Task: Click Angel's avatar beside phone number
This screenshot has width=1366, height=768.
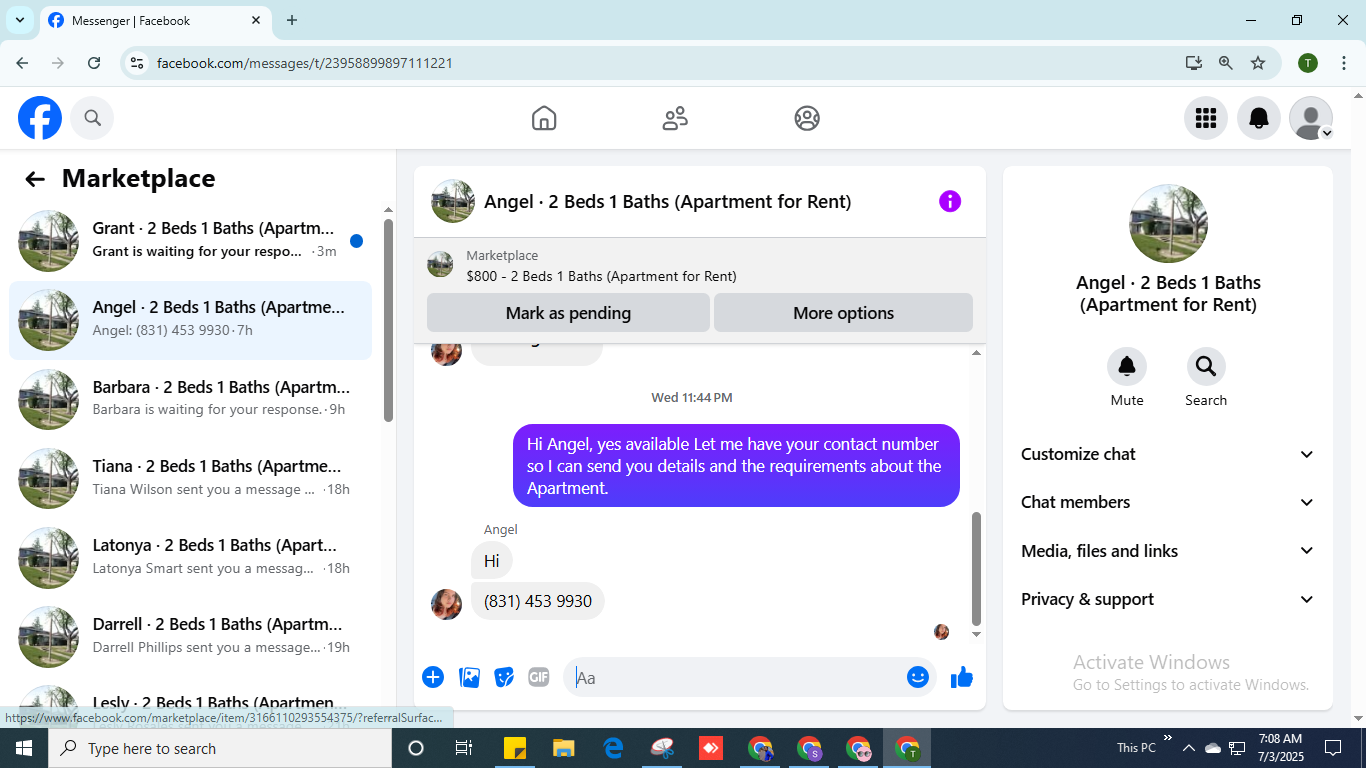Action: point(446,604)
